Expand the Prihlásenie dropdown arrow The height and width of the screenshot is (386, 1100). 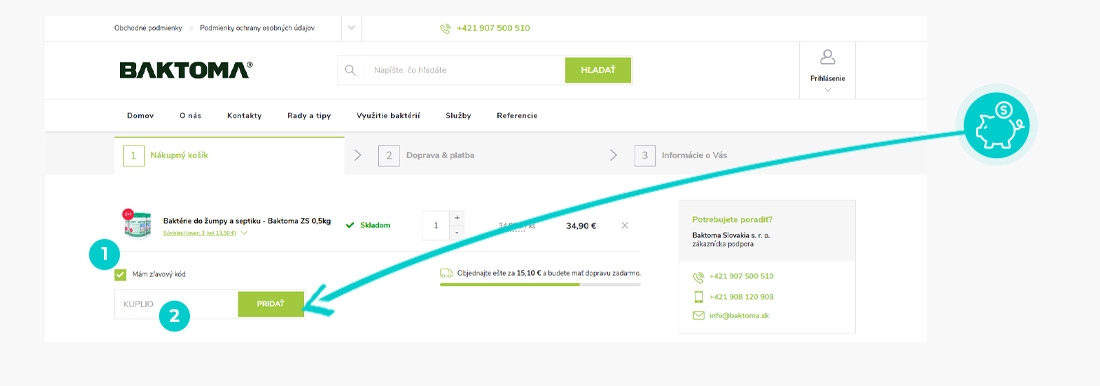(x=828, y=90)
